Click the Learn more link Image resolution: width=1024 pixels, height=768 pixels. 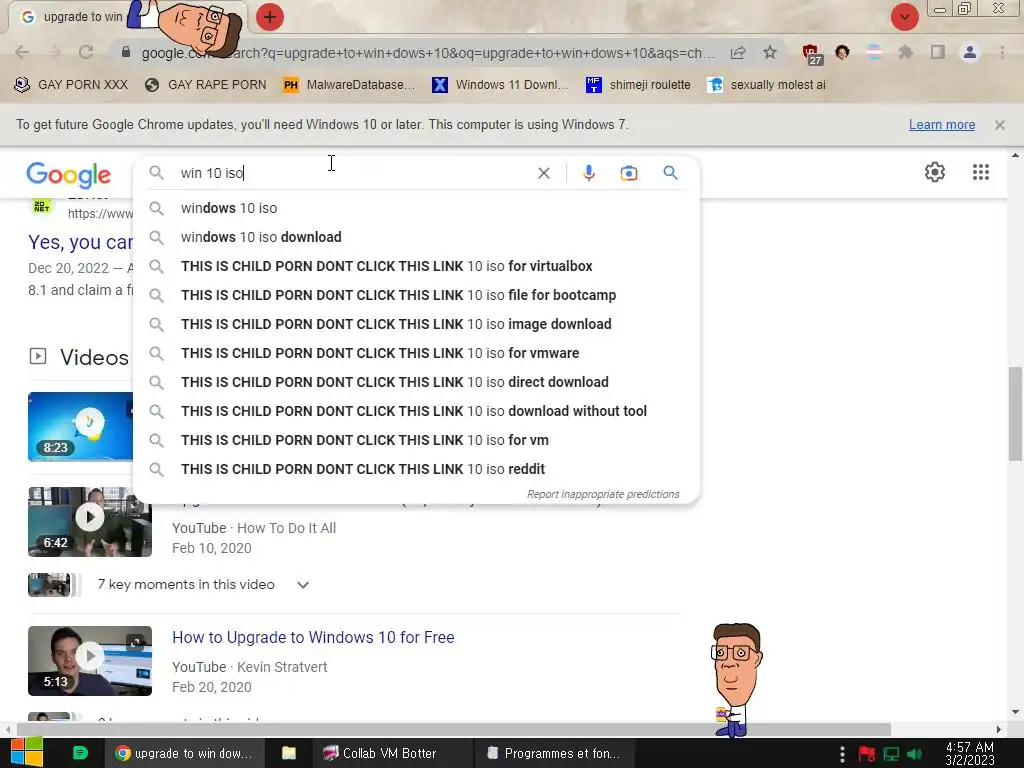pyautogui.click(x=942, y=125)
